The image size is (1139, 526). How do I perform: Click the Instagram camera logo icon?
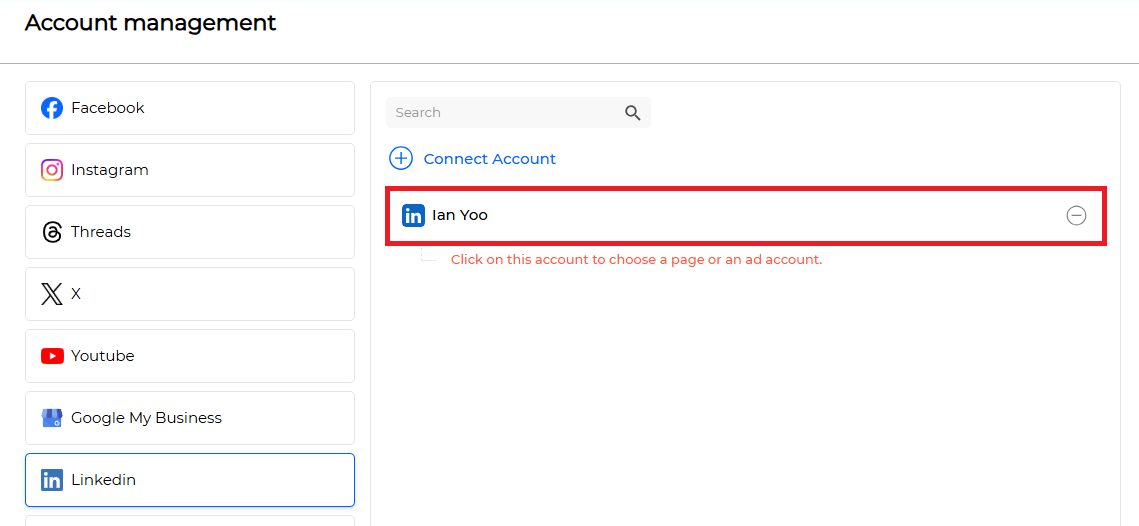[x=52, y=170]
